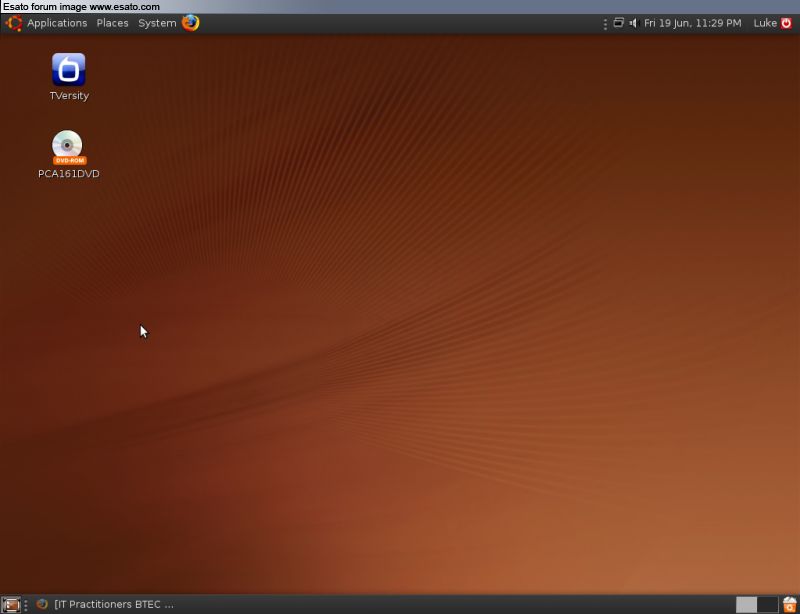The width and height of the screenshot is (800, 614).
Task: Open the Places menu
Action: 112,23
